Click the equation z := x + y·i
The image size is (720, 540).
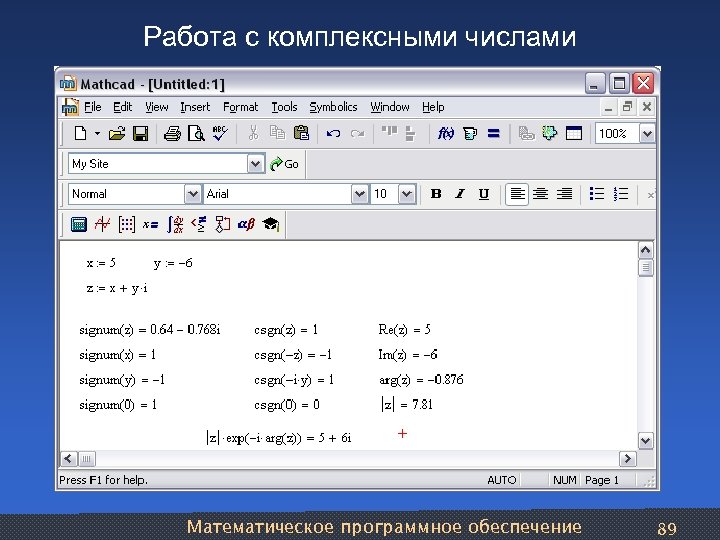(x=117, y=288)
